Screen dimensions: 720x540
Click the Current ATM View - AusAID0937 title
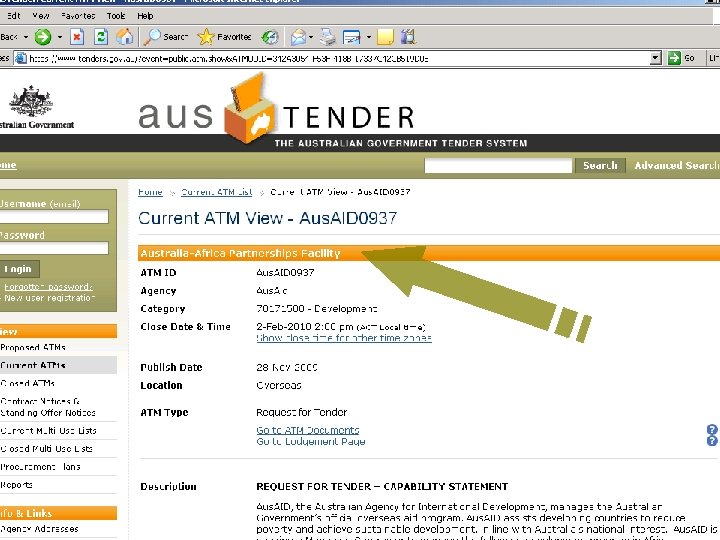coord(268,218)
